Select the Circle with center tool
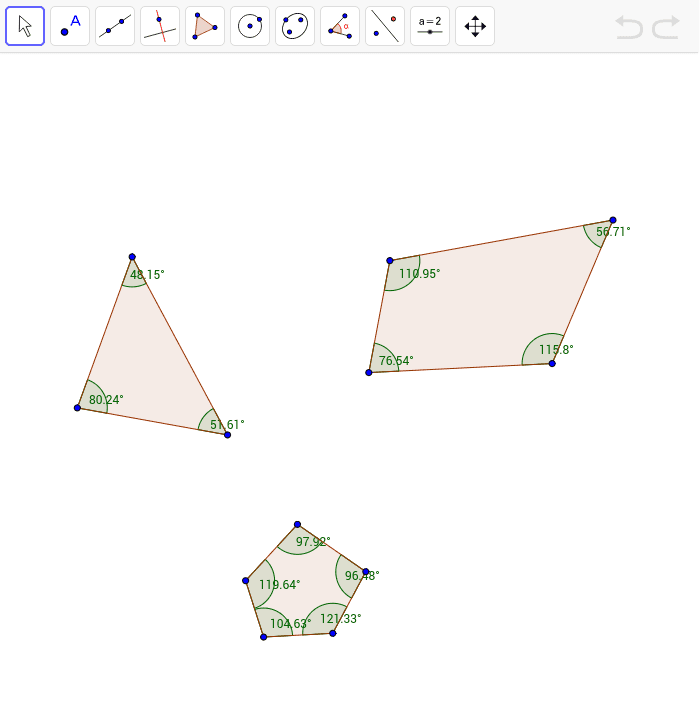 [x=250, y=26]
